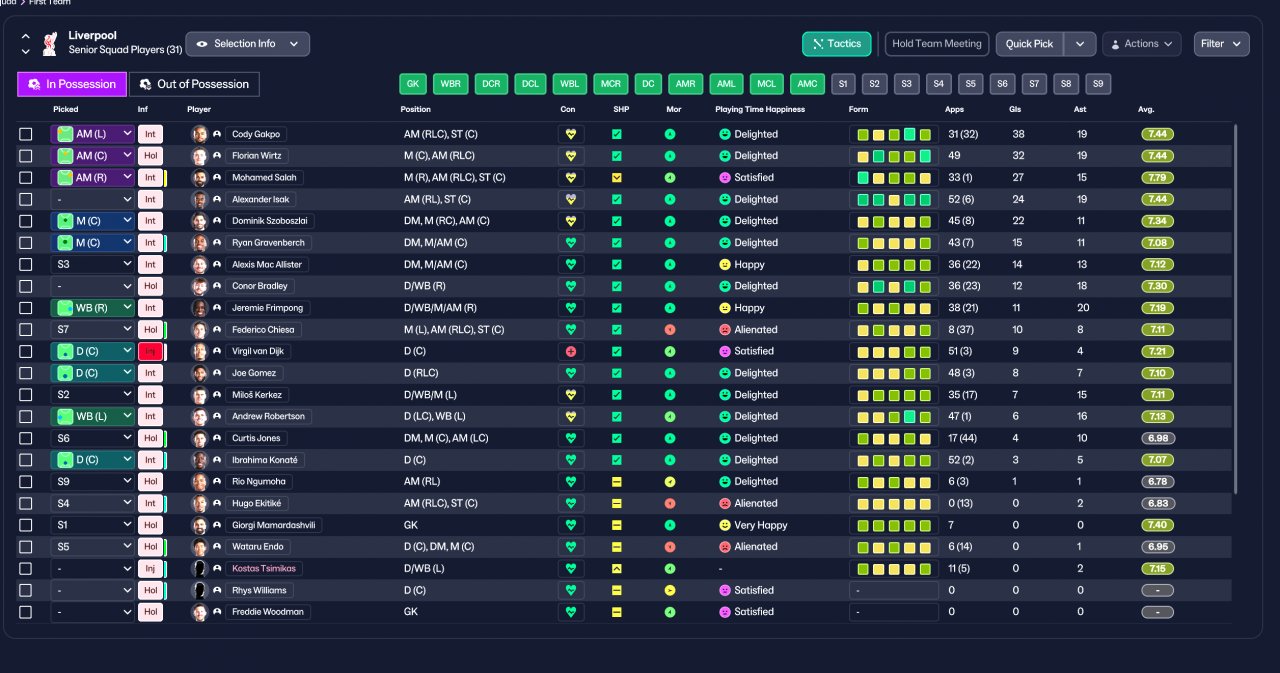Check the box next to Freddie Woodman's row
Screen dimensions: 1280x673
click(x=26, y=612)
